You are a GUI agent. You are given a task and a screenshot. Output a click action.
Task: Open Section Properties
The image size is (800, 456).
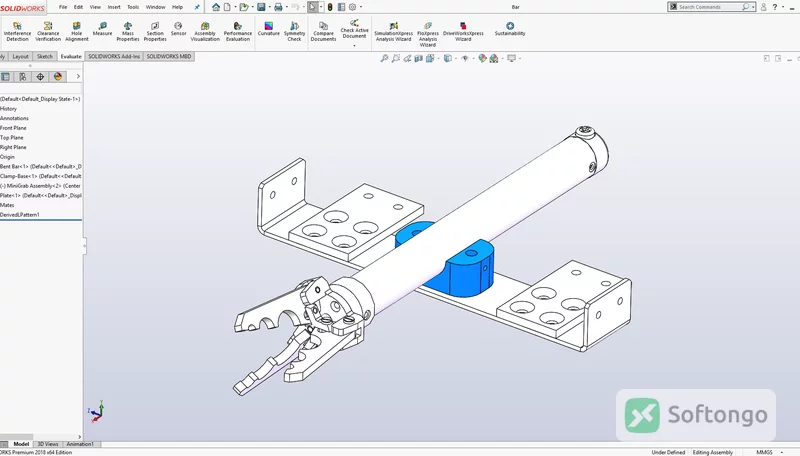click(155, 32)
